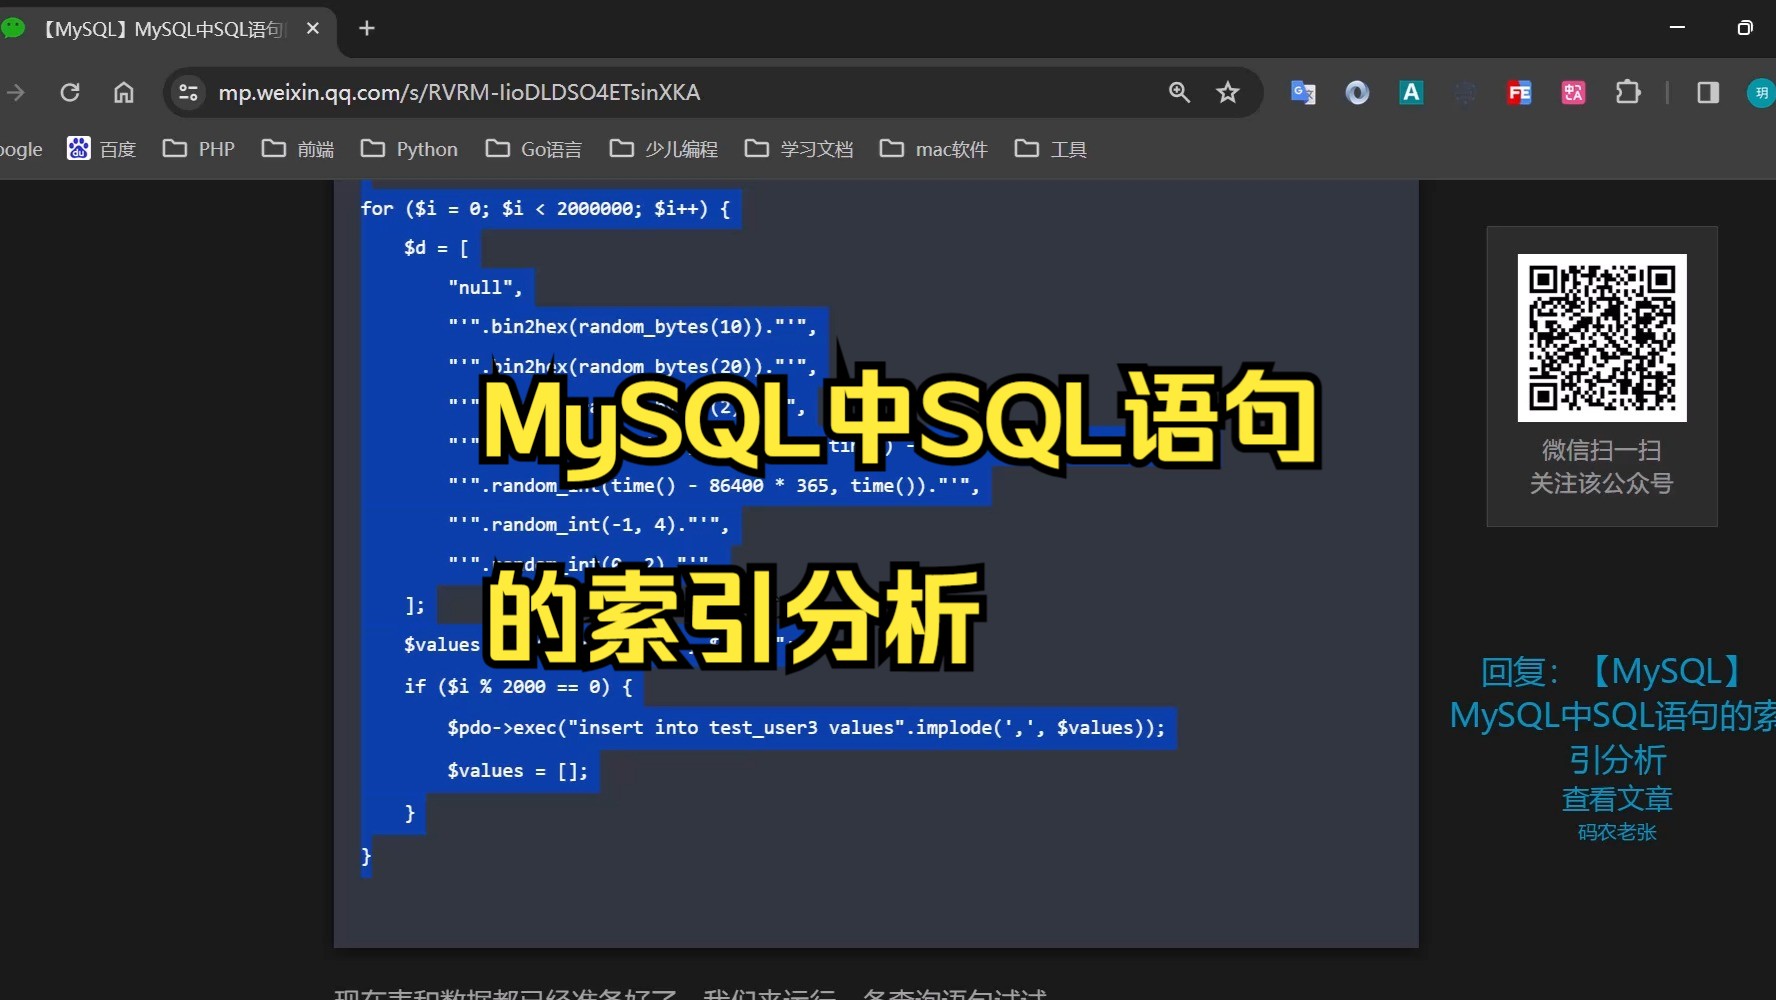
Task: Open the 学习文档 bookmarks folder
Action: click(799, 149)
